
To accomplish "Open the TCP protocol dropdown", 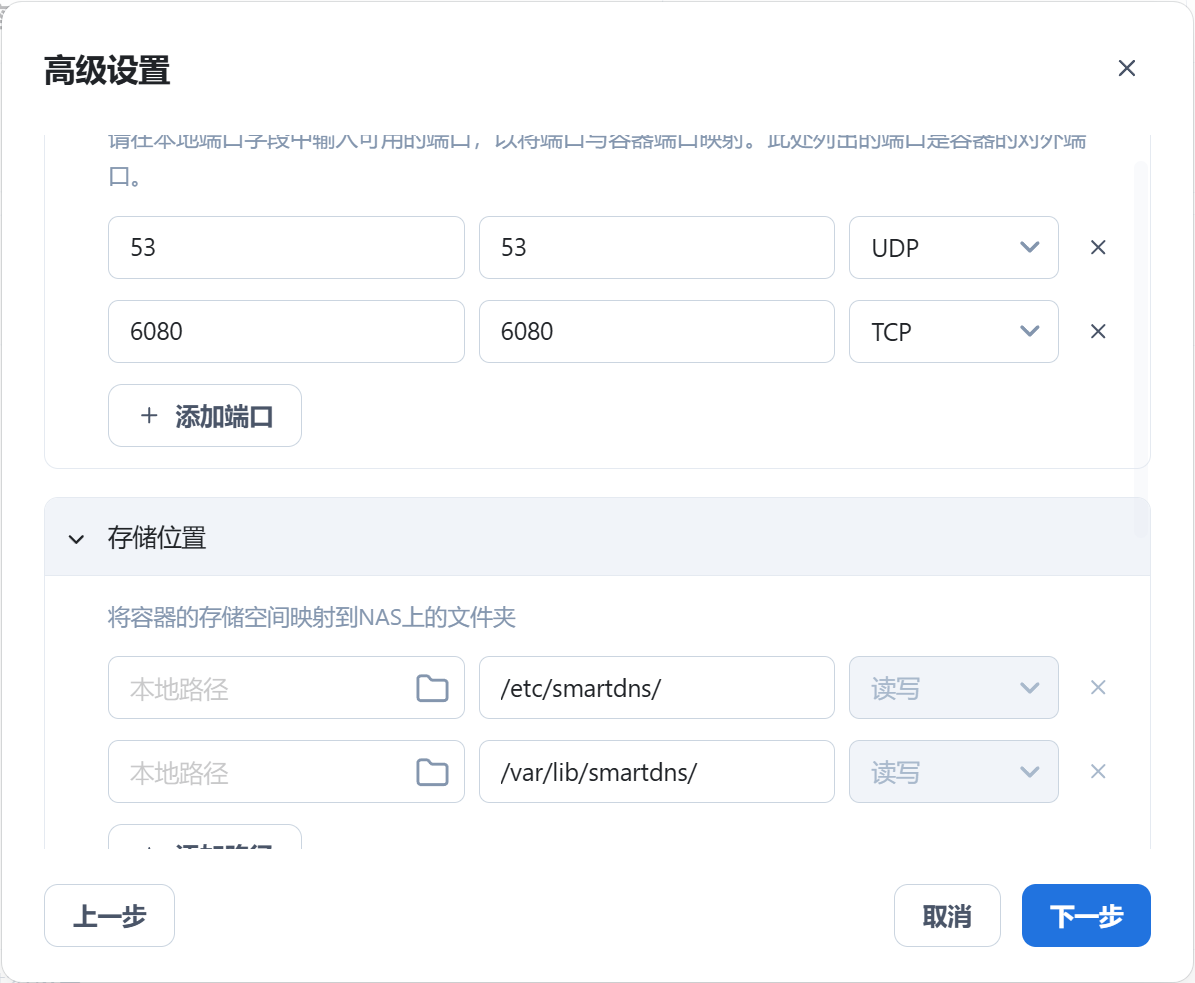I will (953, 332).
